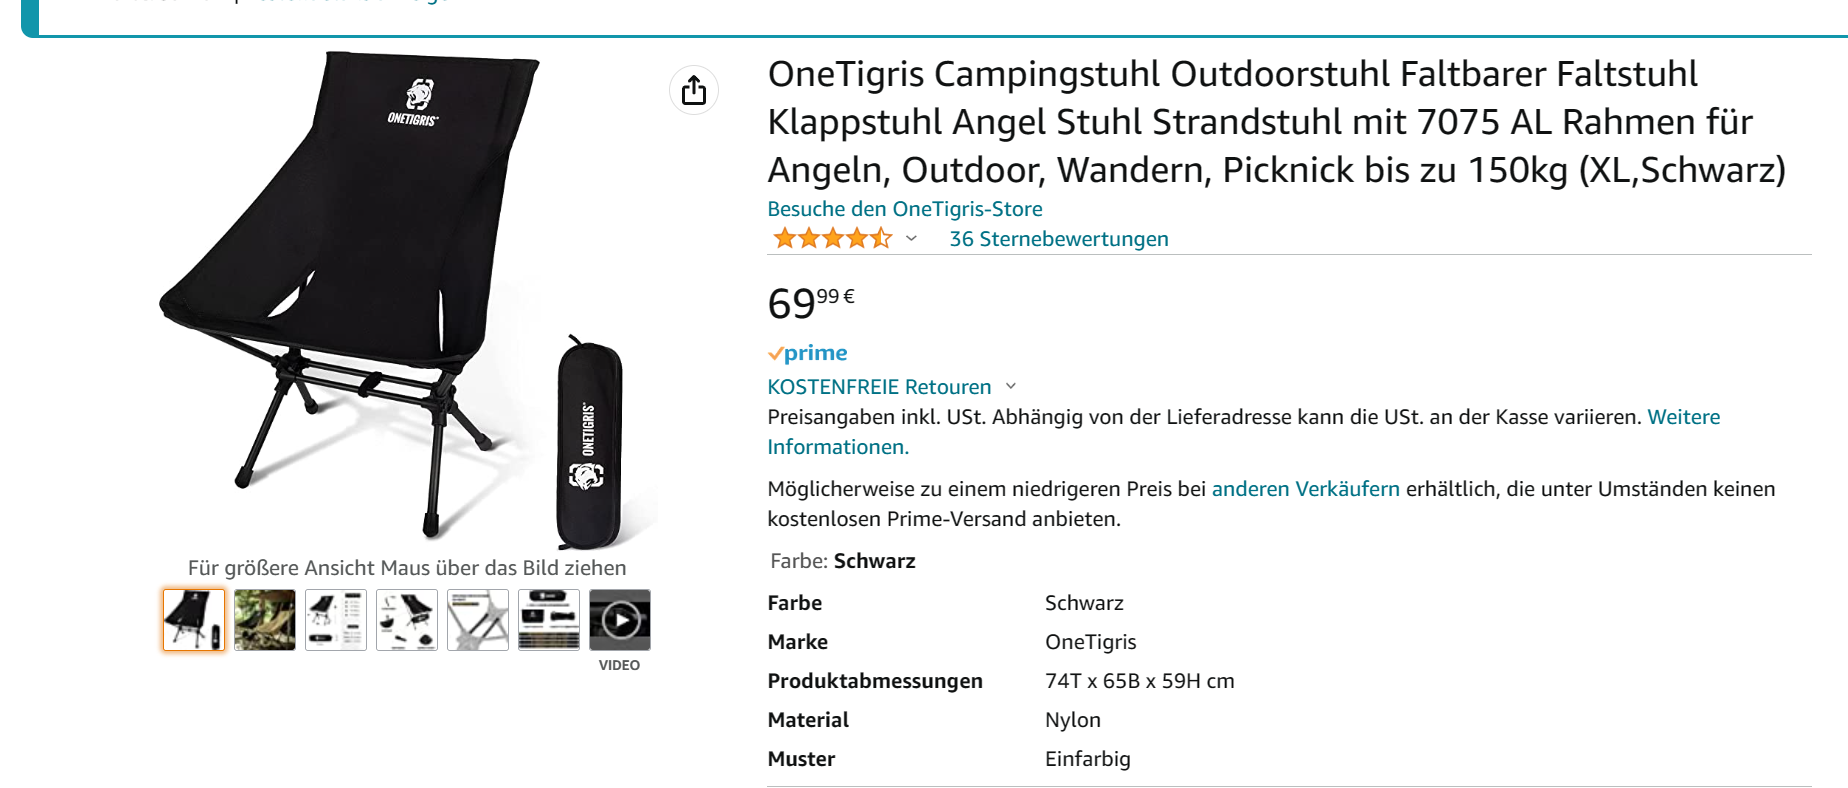Open 'Weitere Informationen' about VAT
Image resolution: width=1848 pixels, height=788 pixels.
click(x=1683, y=417)
